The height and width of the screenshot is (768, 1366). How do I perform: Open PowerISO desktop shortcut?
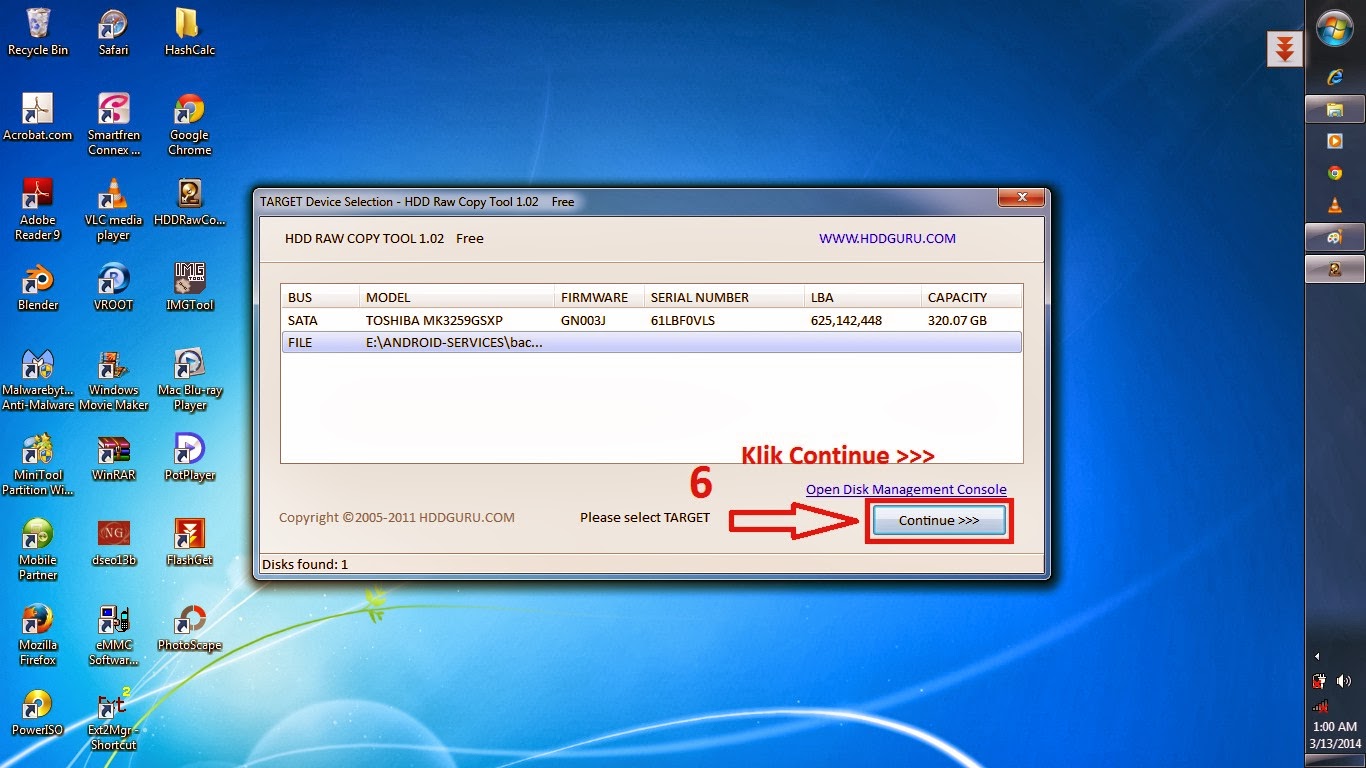[38, 713]
